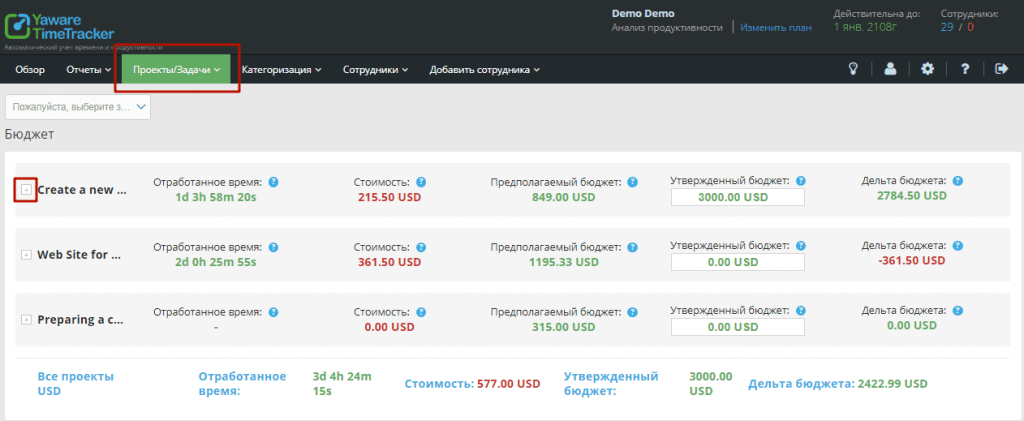Click help icon next to Отработанное время in first row
This screenshot has width=1024, height=421.
coord(273,182)
